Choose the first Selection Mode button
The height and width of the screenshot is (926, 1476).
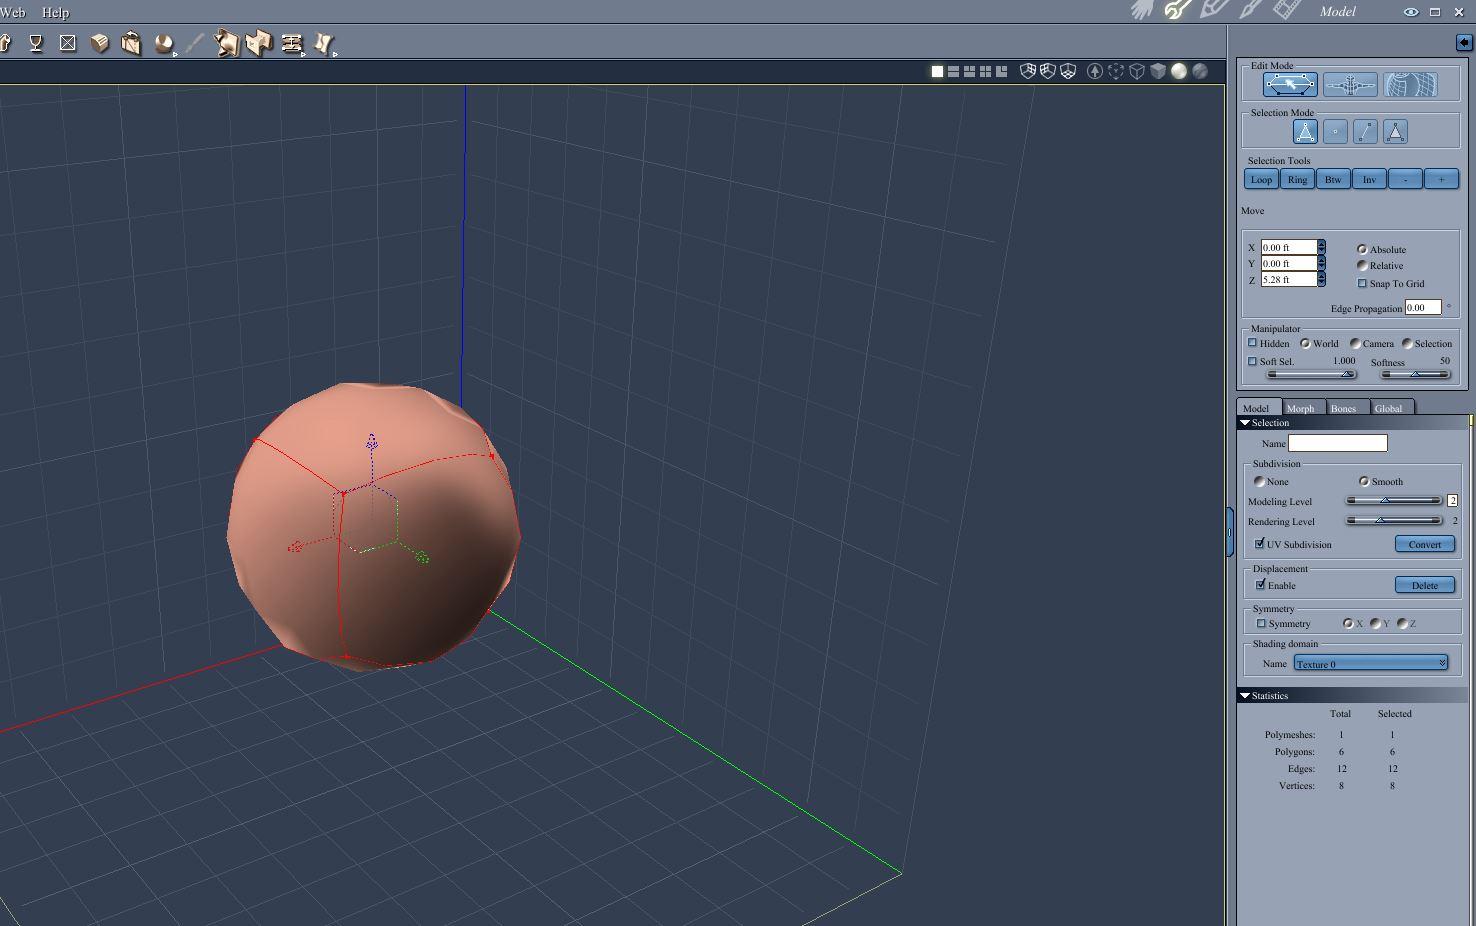pos(1305,131)
